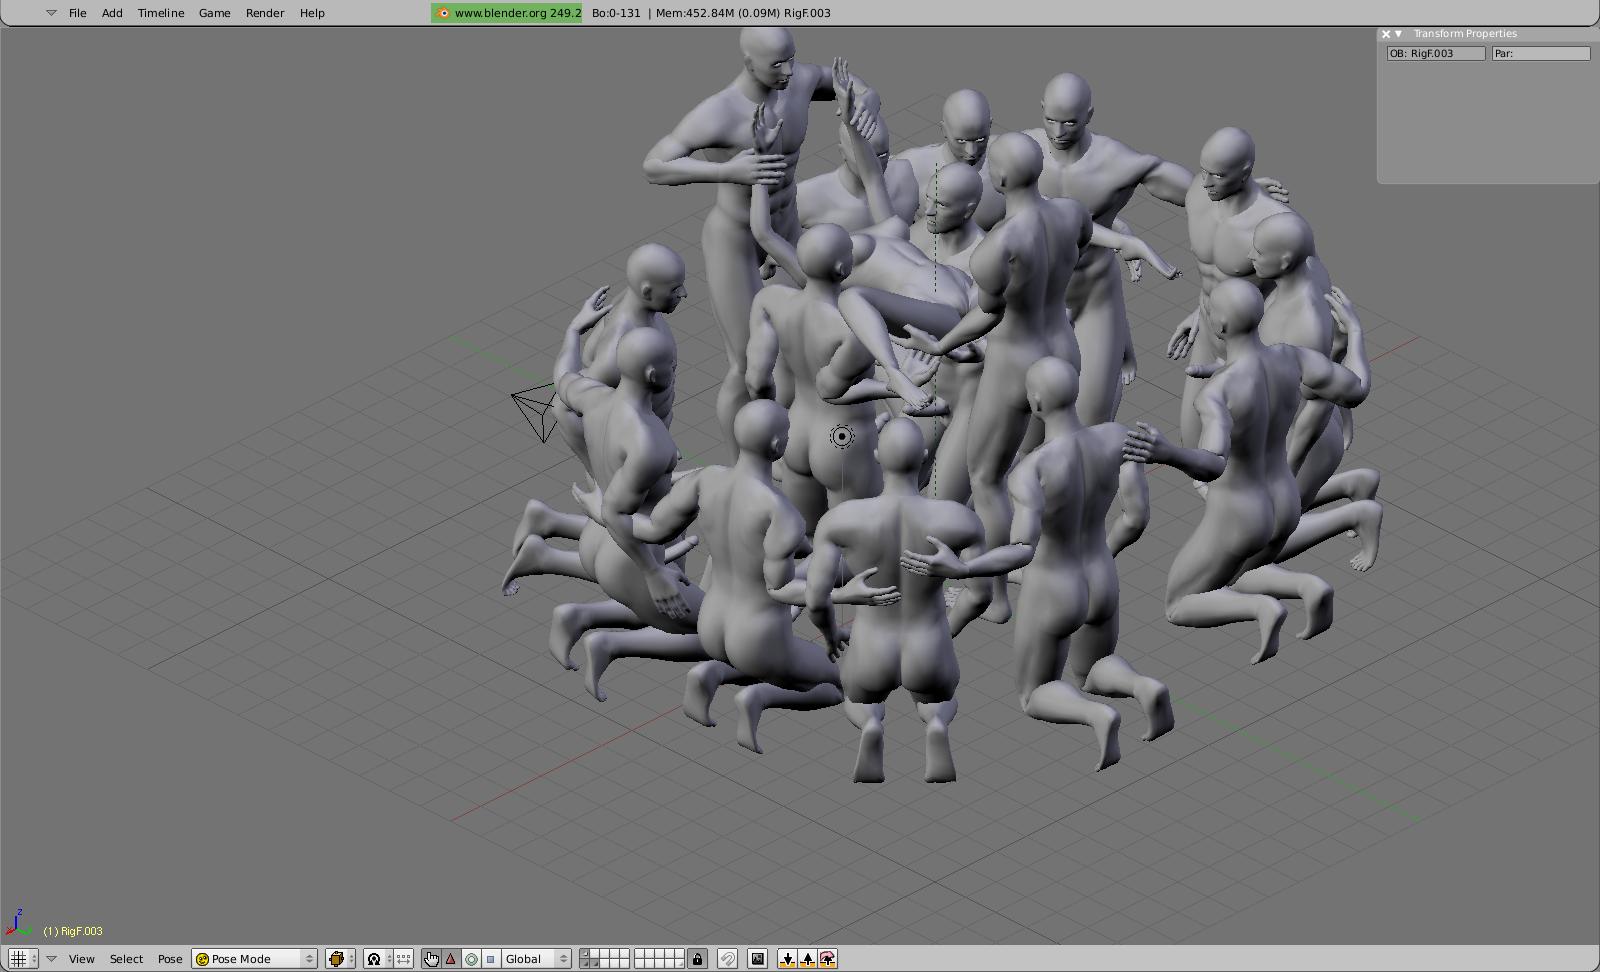The image size is (1600, 972).
Task: Open the Timeline menu
Action: [161, 13]
